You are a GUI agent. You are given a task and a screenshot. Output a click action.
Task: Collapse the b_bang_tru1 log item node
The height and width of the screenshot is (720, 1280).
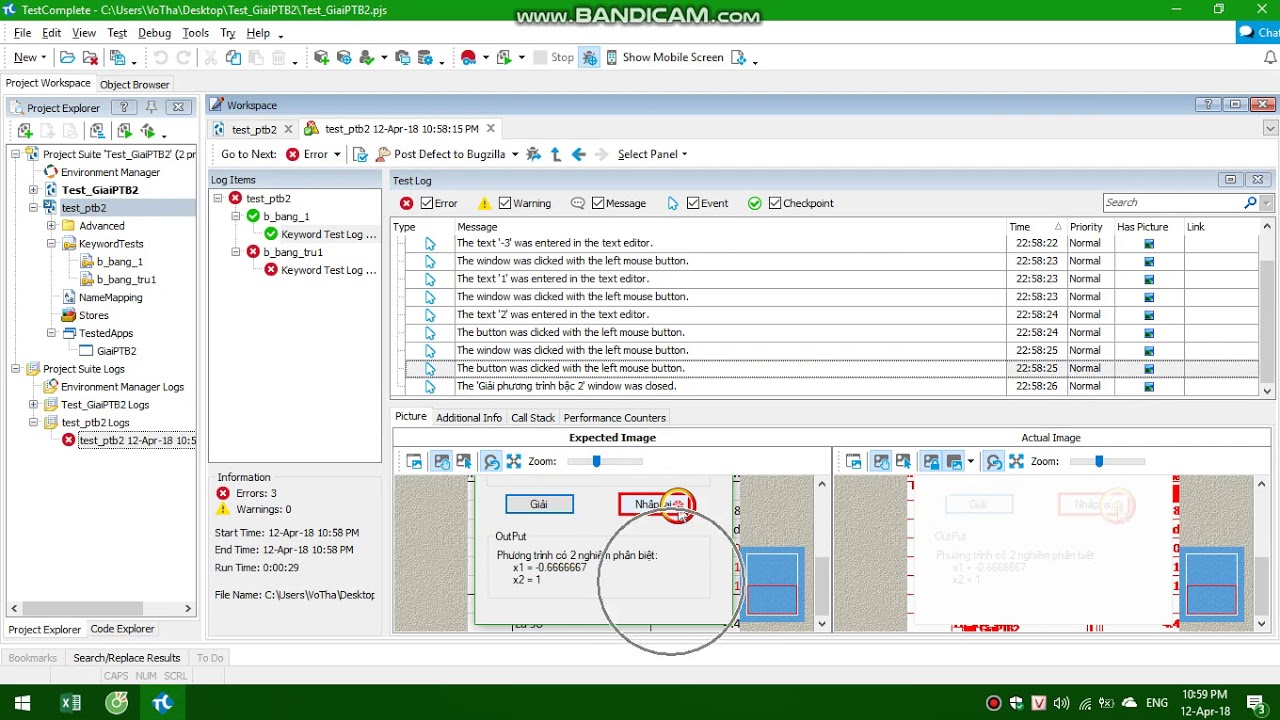click(236, 252)
